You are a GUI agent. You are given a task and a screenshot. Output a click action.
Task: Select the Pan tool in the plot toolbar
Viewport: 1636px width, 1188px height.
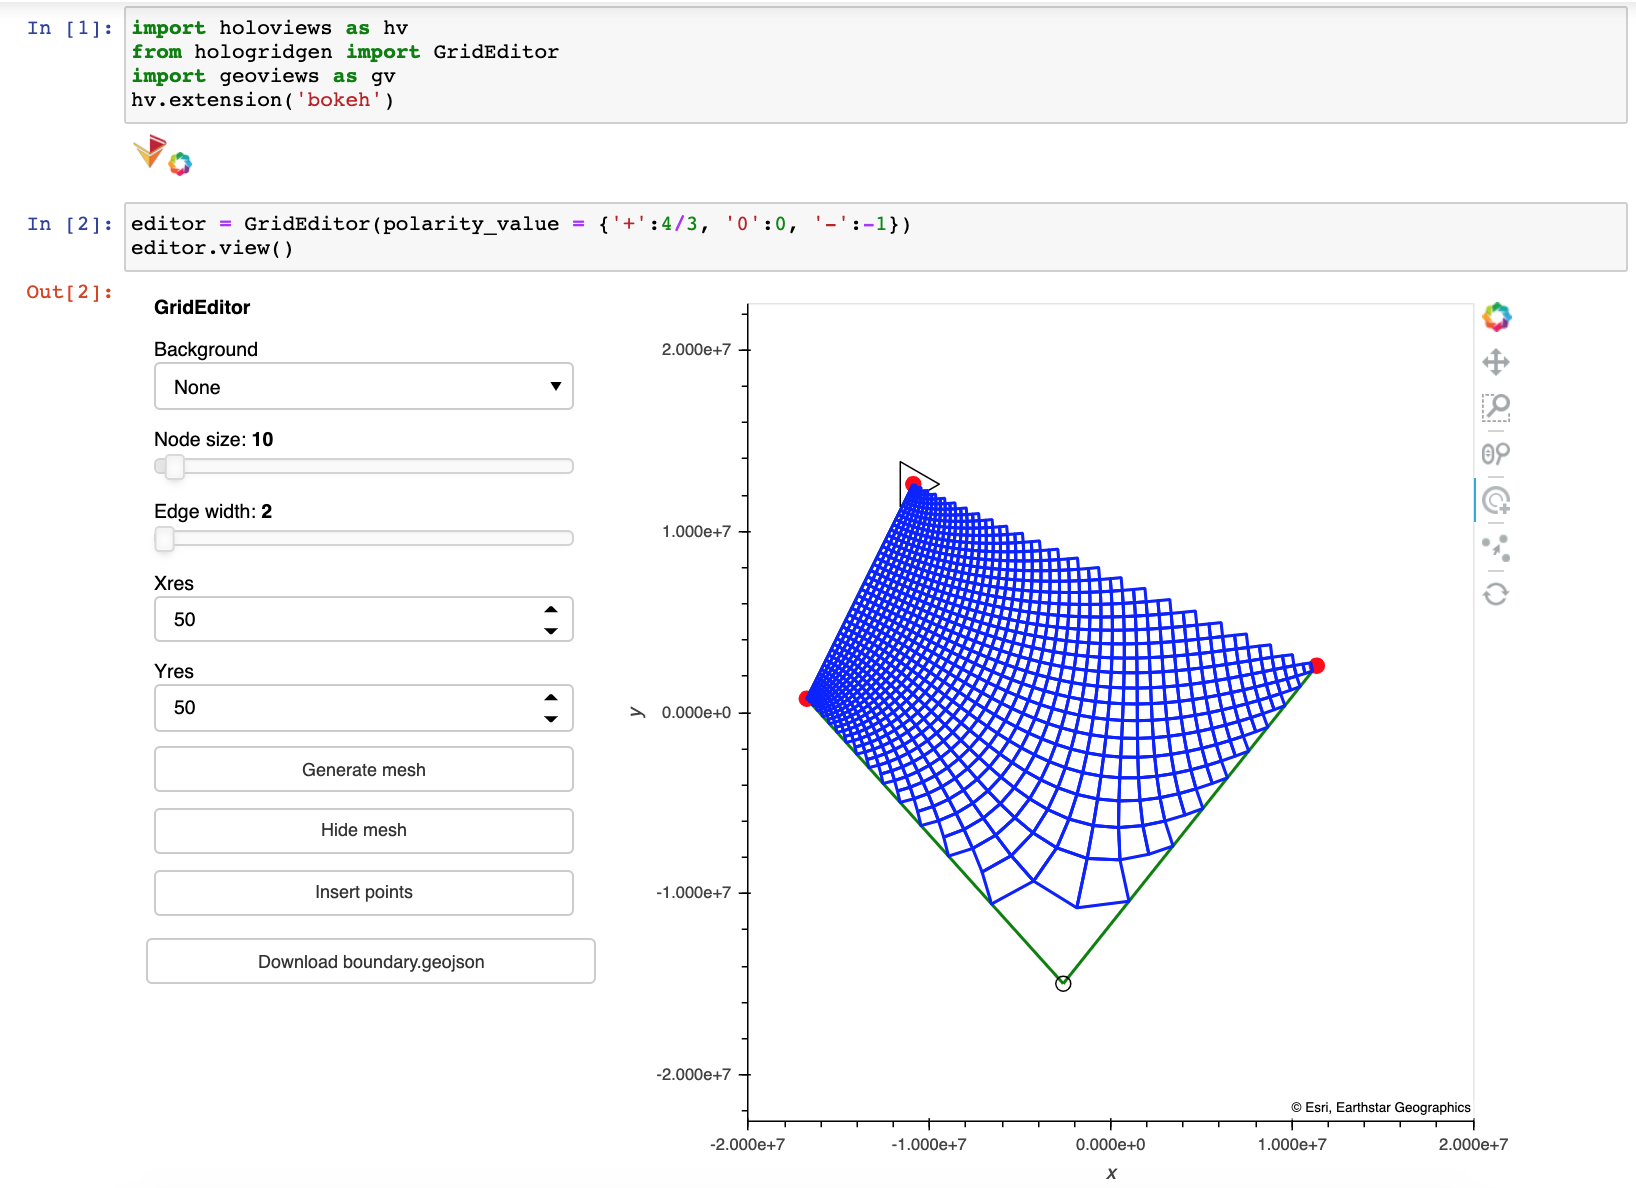pos(1497,362)
